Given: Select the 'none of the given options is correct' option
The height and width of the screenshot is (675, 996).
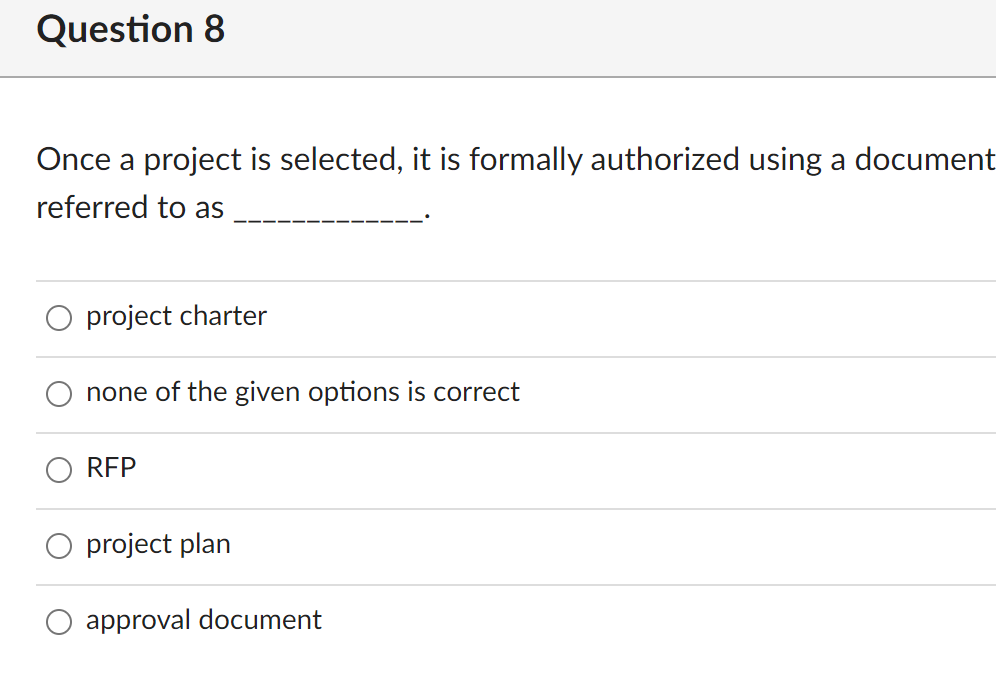Looking at the screenshot, I should pos(58,393).
